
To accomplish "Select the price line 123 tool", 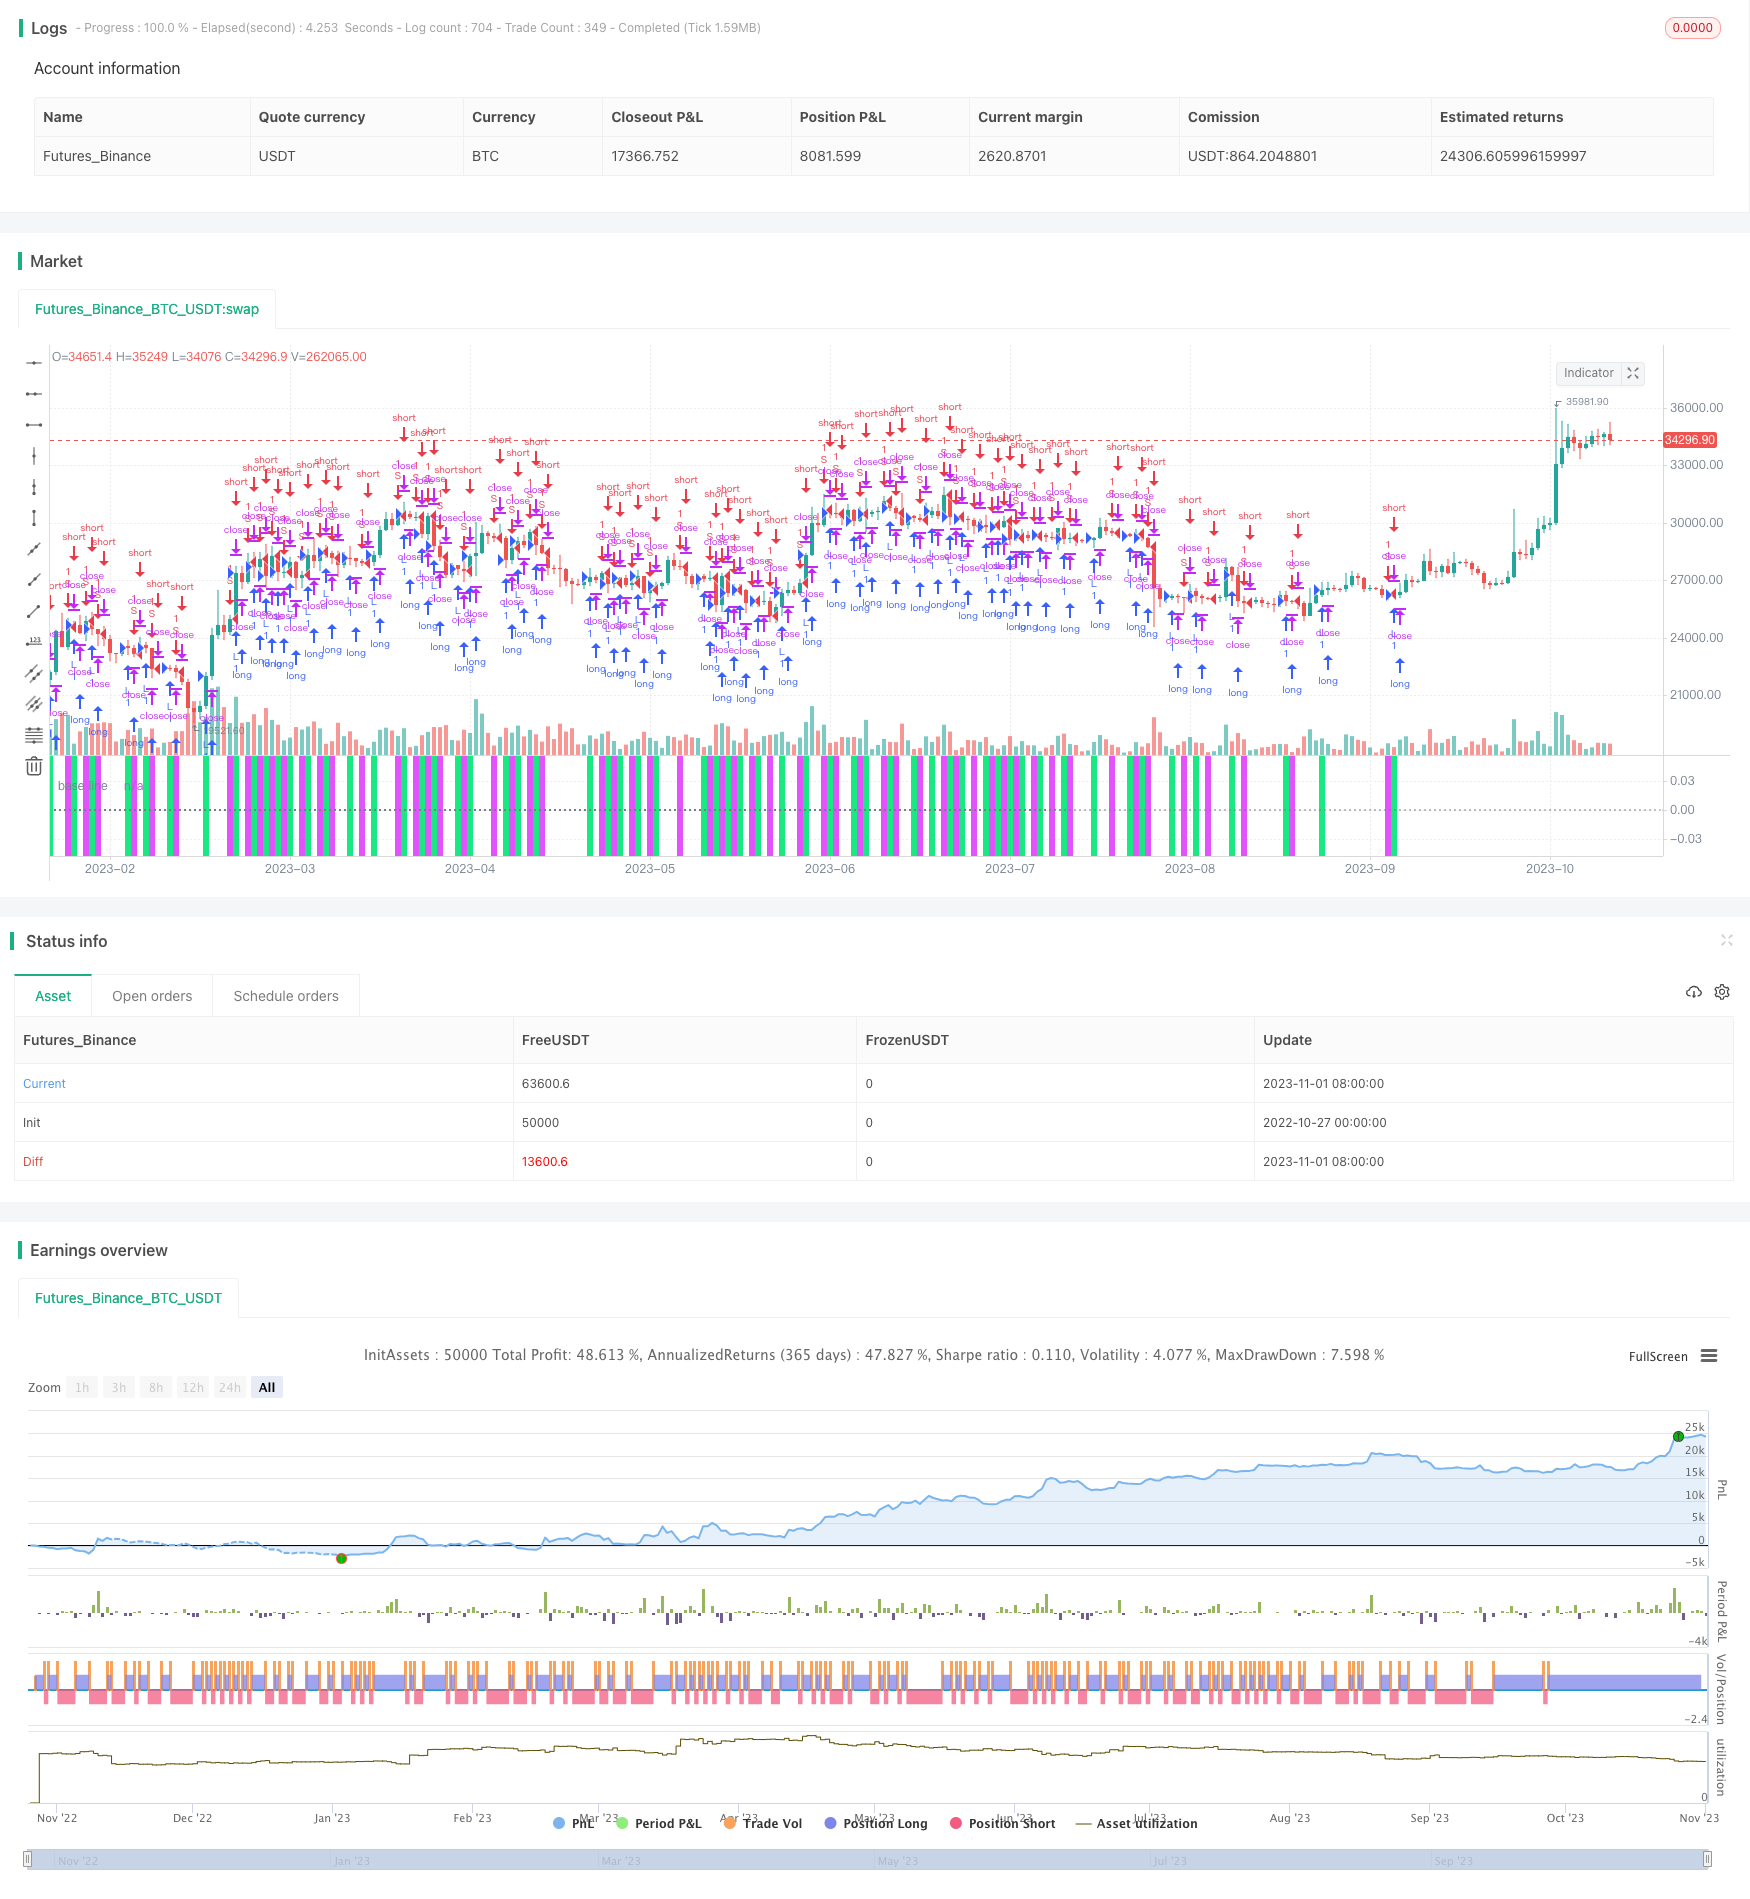I will 34,642.
